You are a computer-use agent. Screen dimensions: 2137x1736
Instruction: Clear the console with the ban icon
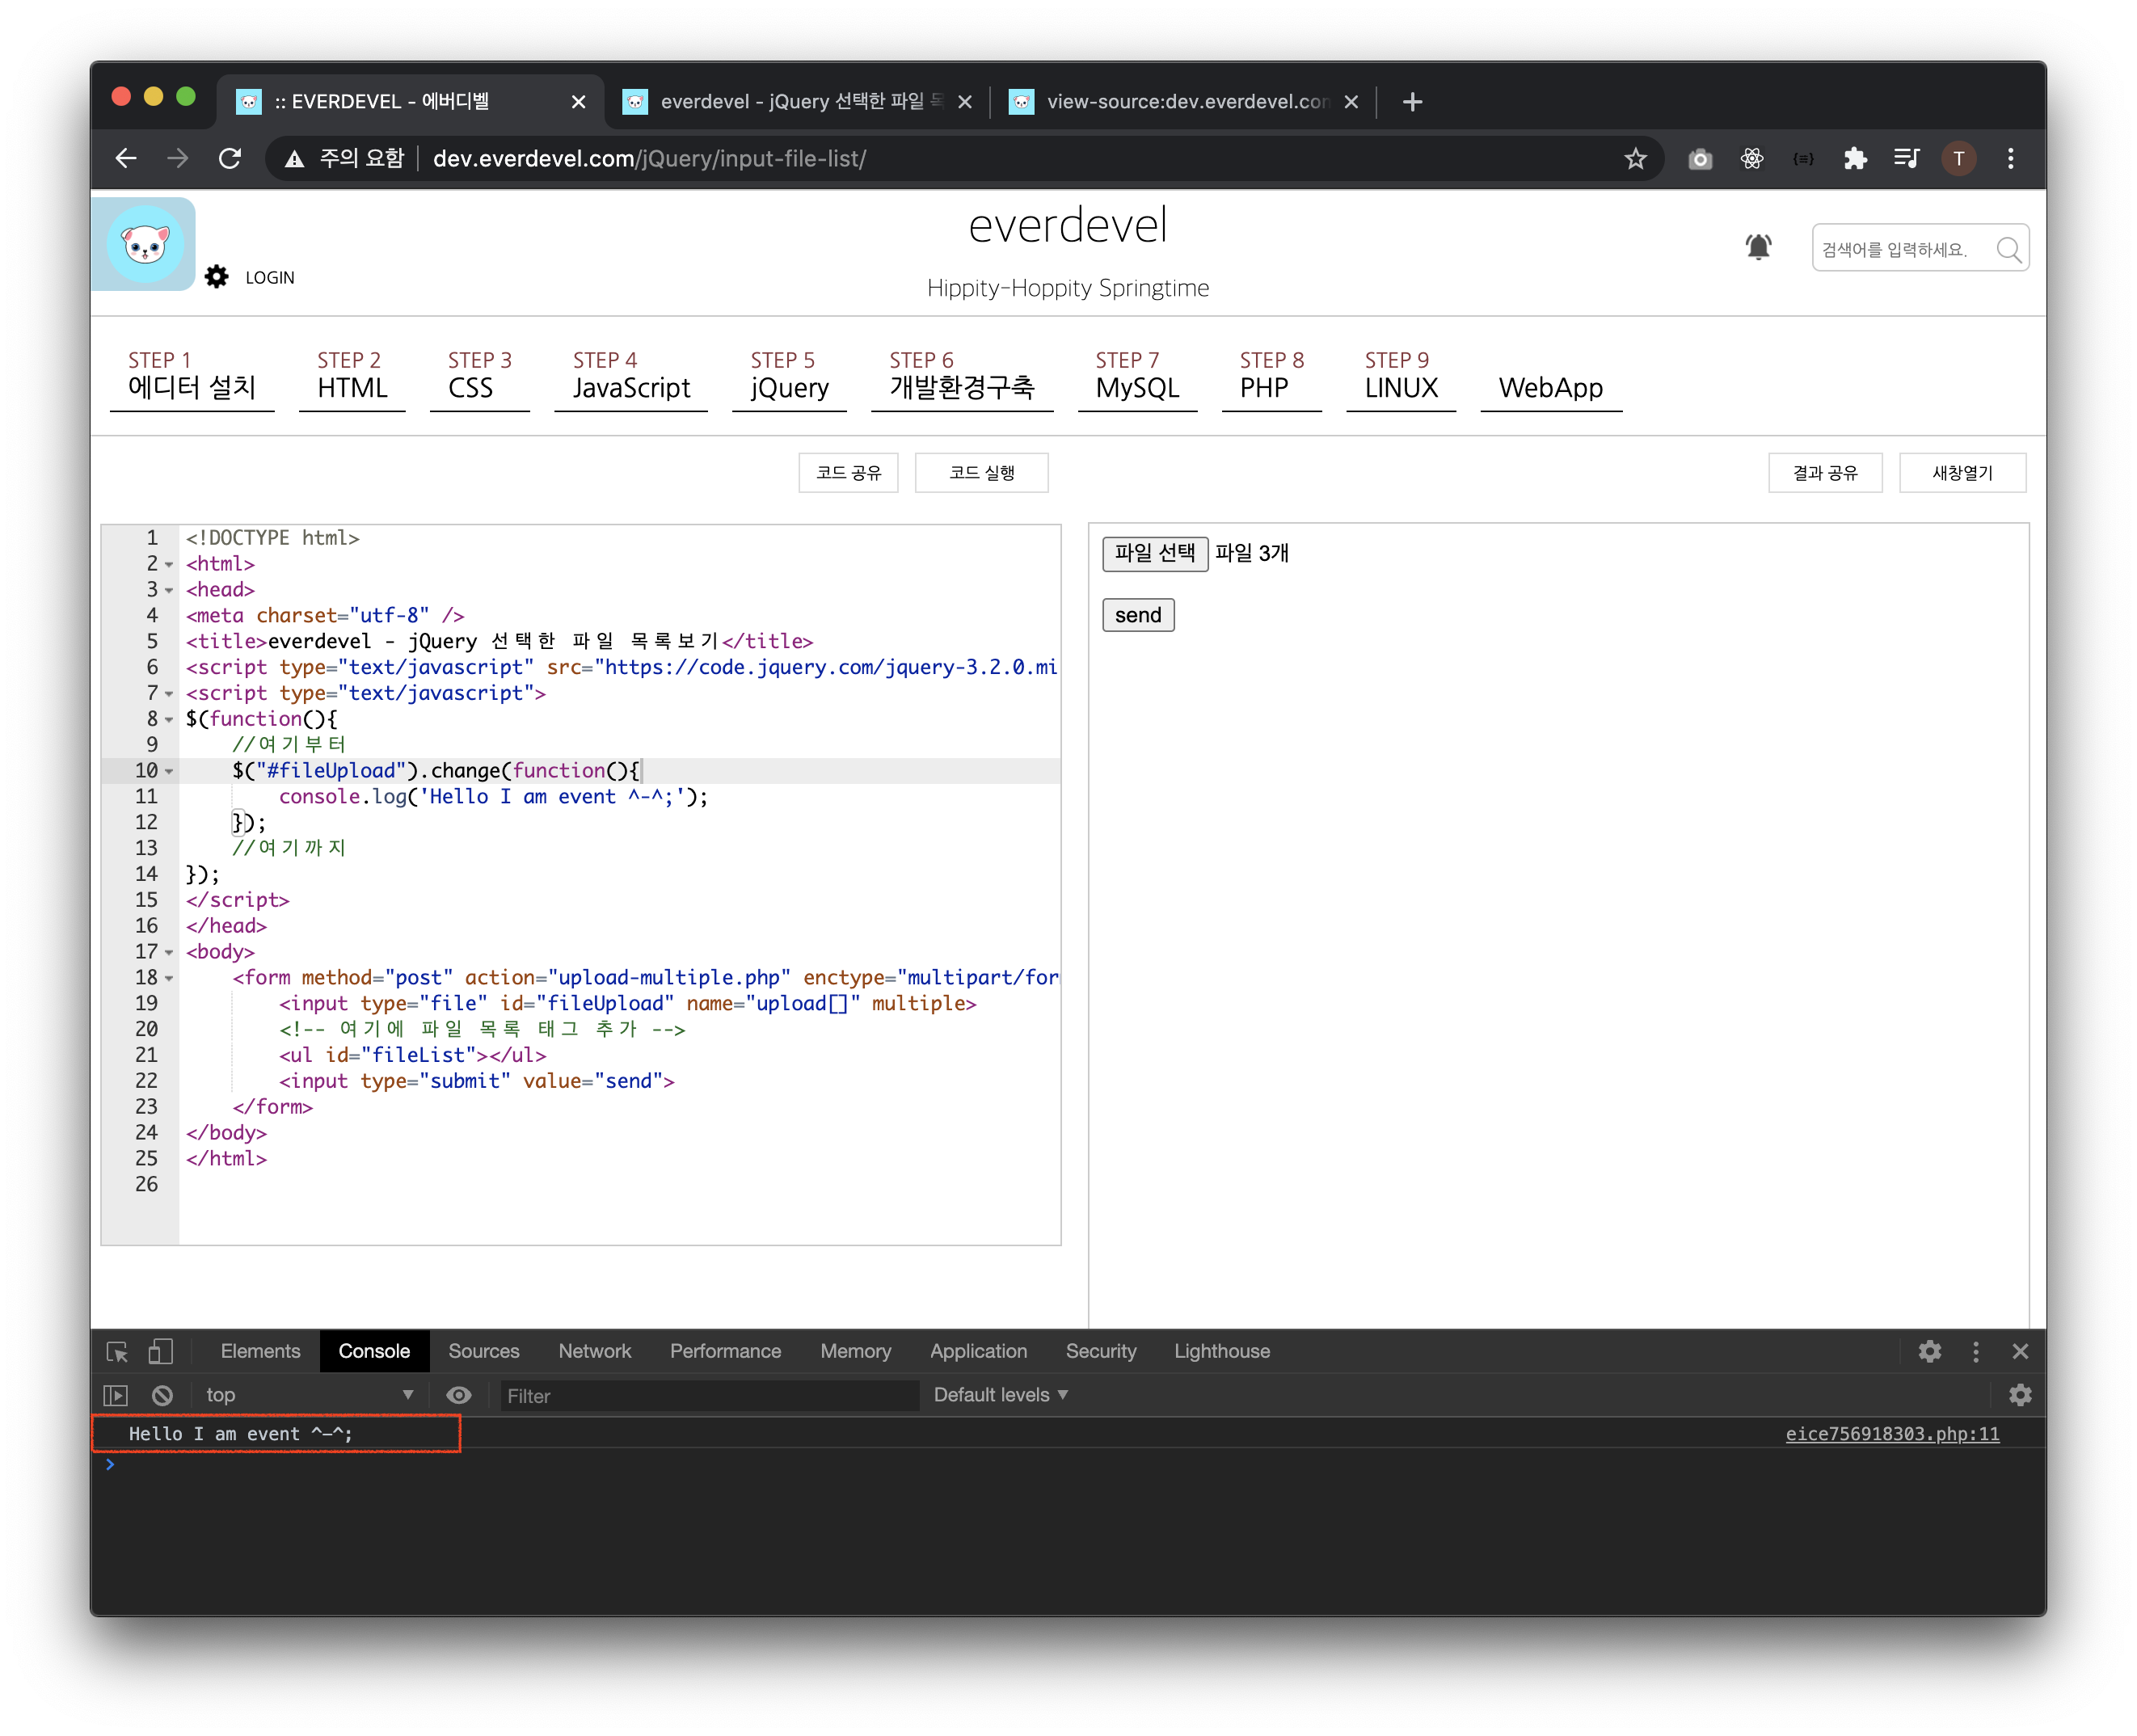click(162, 1395)
